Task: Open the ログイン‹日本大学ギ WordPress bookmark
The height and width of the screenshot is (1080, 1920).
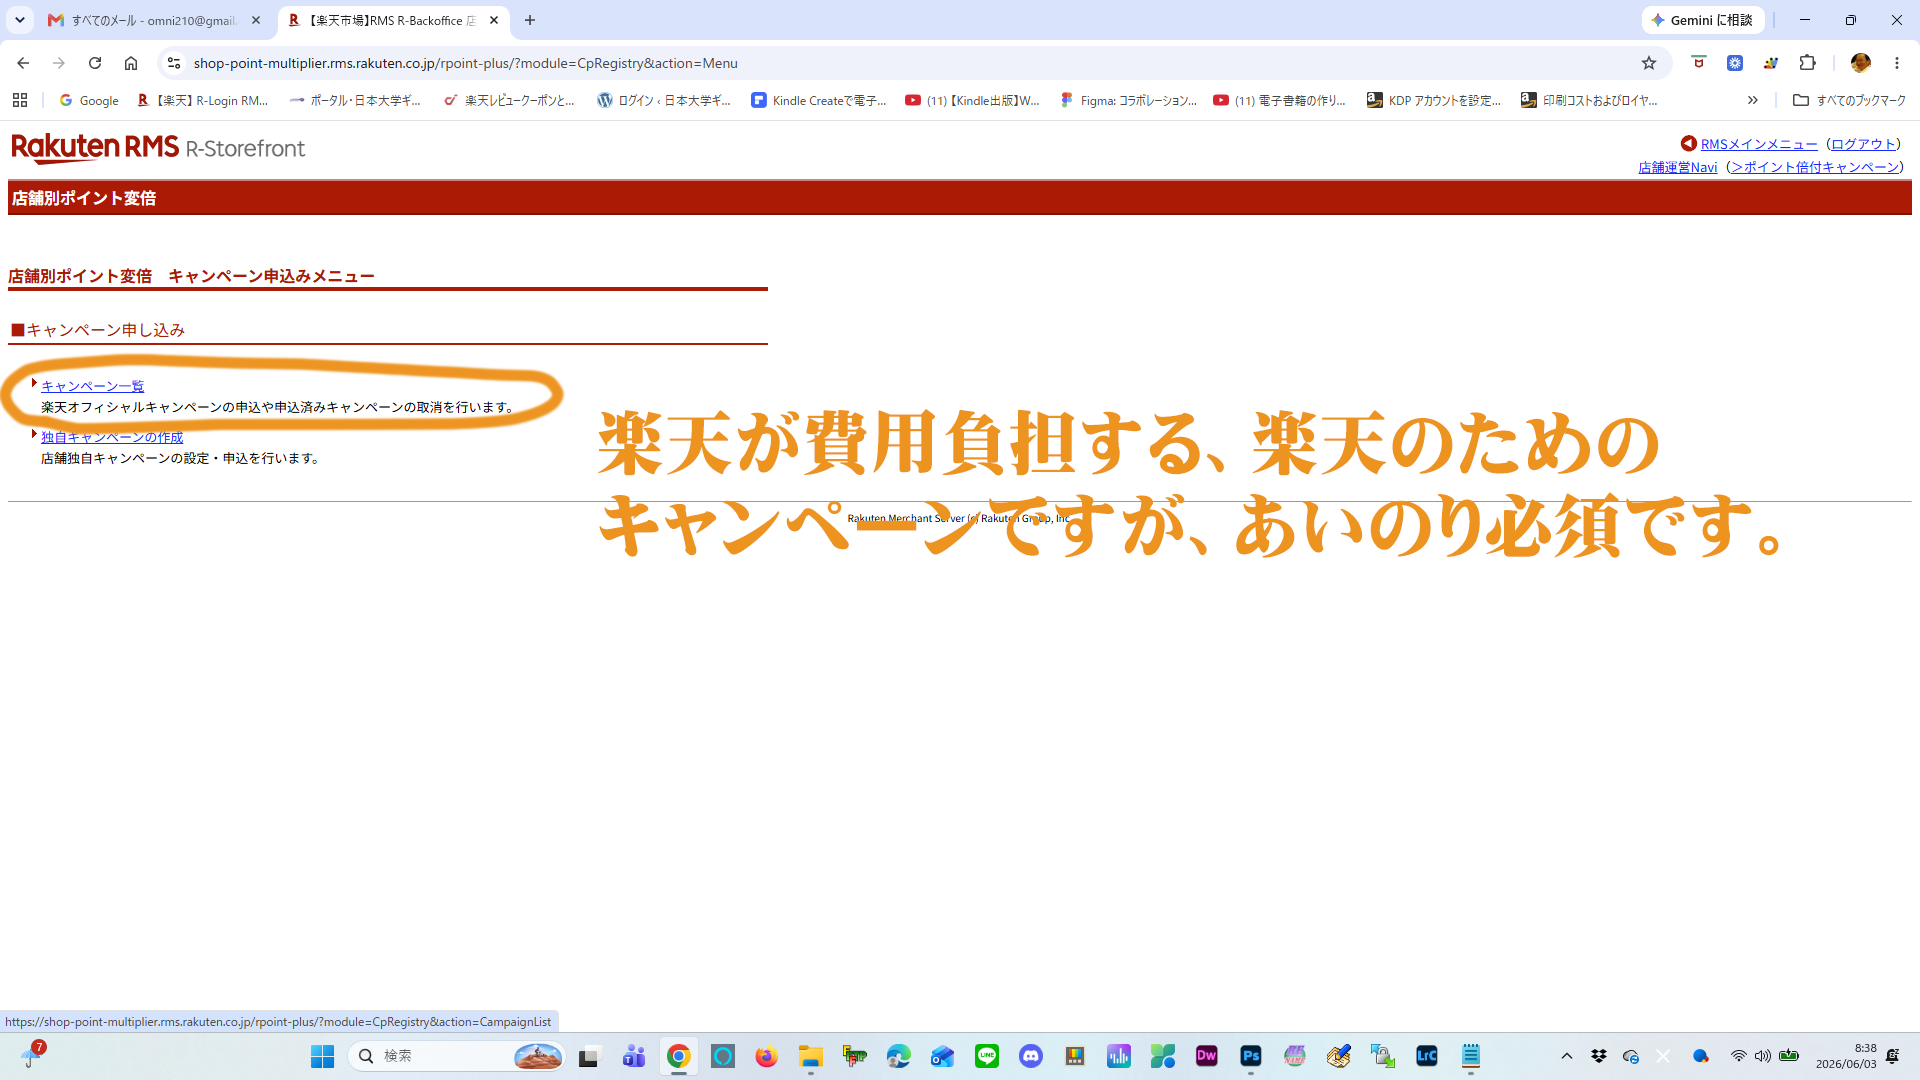Action: pyautogui.click(x=665, y=100)
